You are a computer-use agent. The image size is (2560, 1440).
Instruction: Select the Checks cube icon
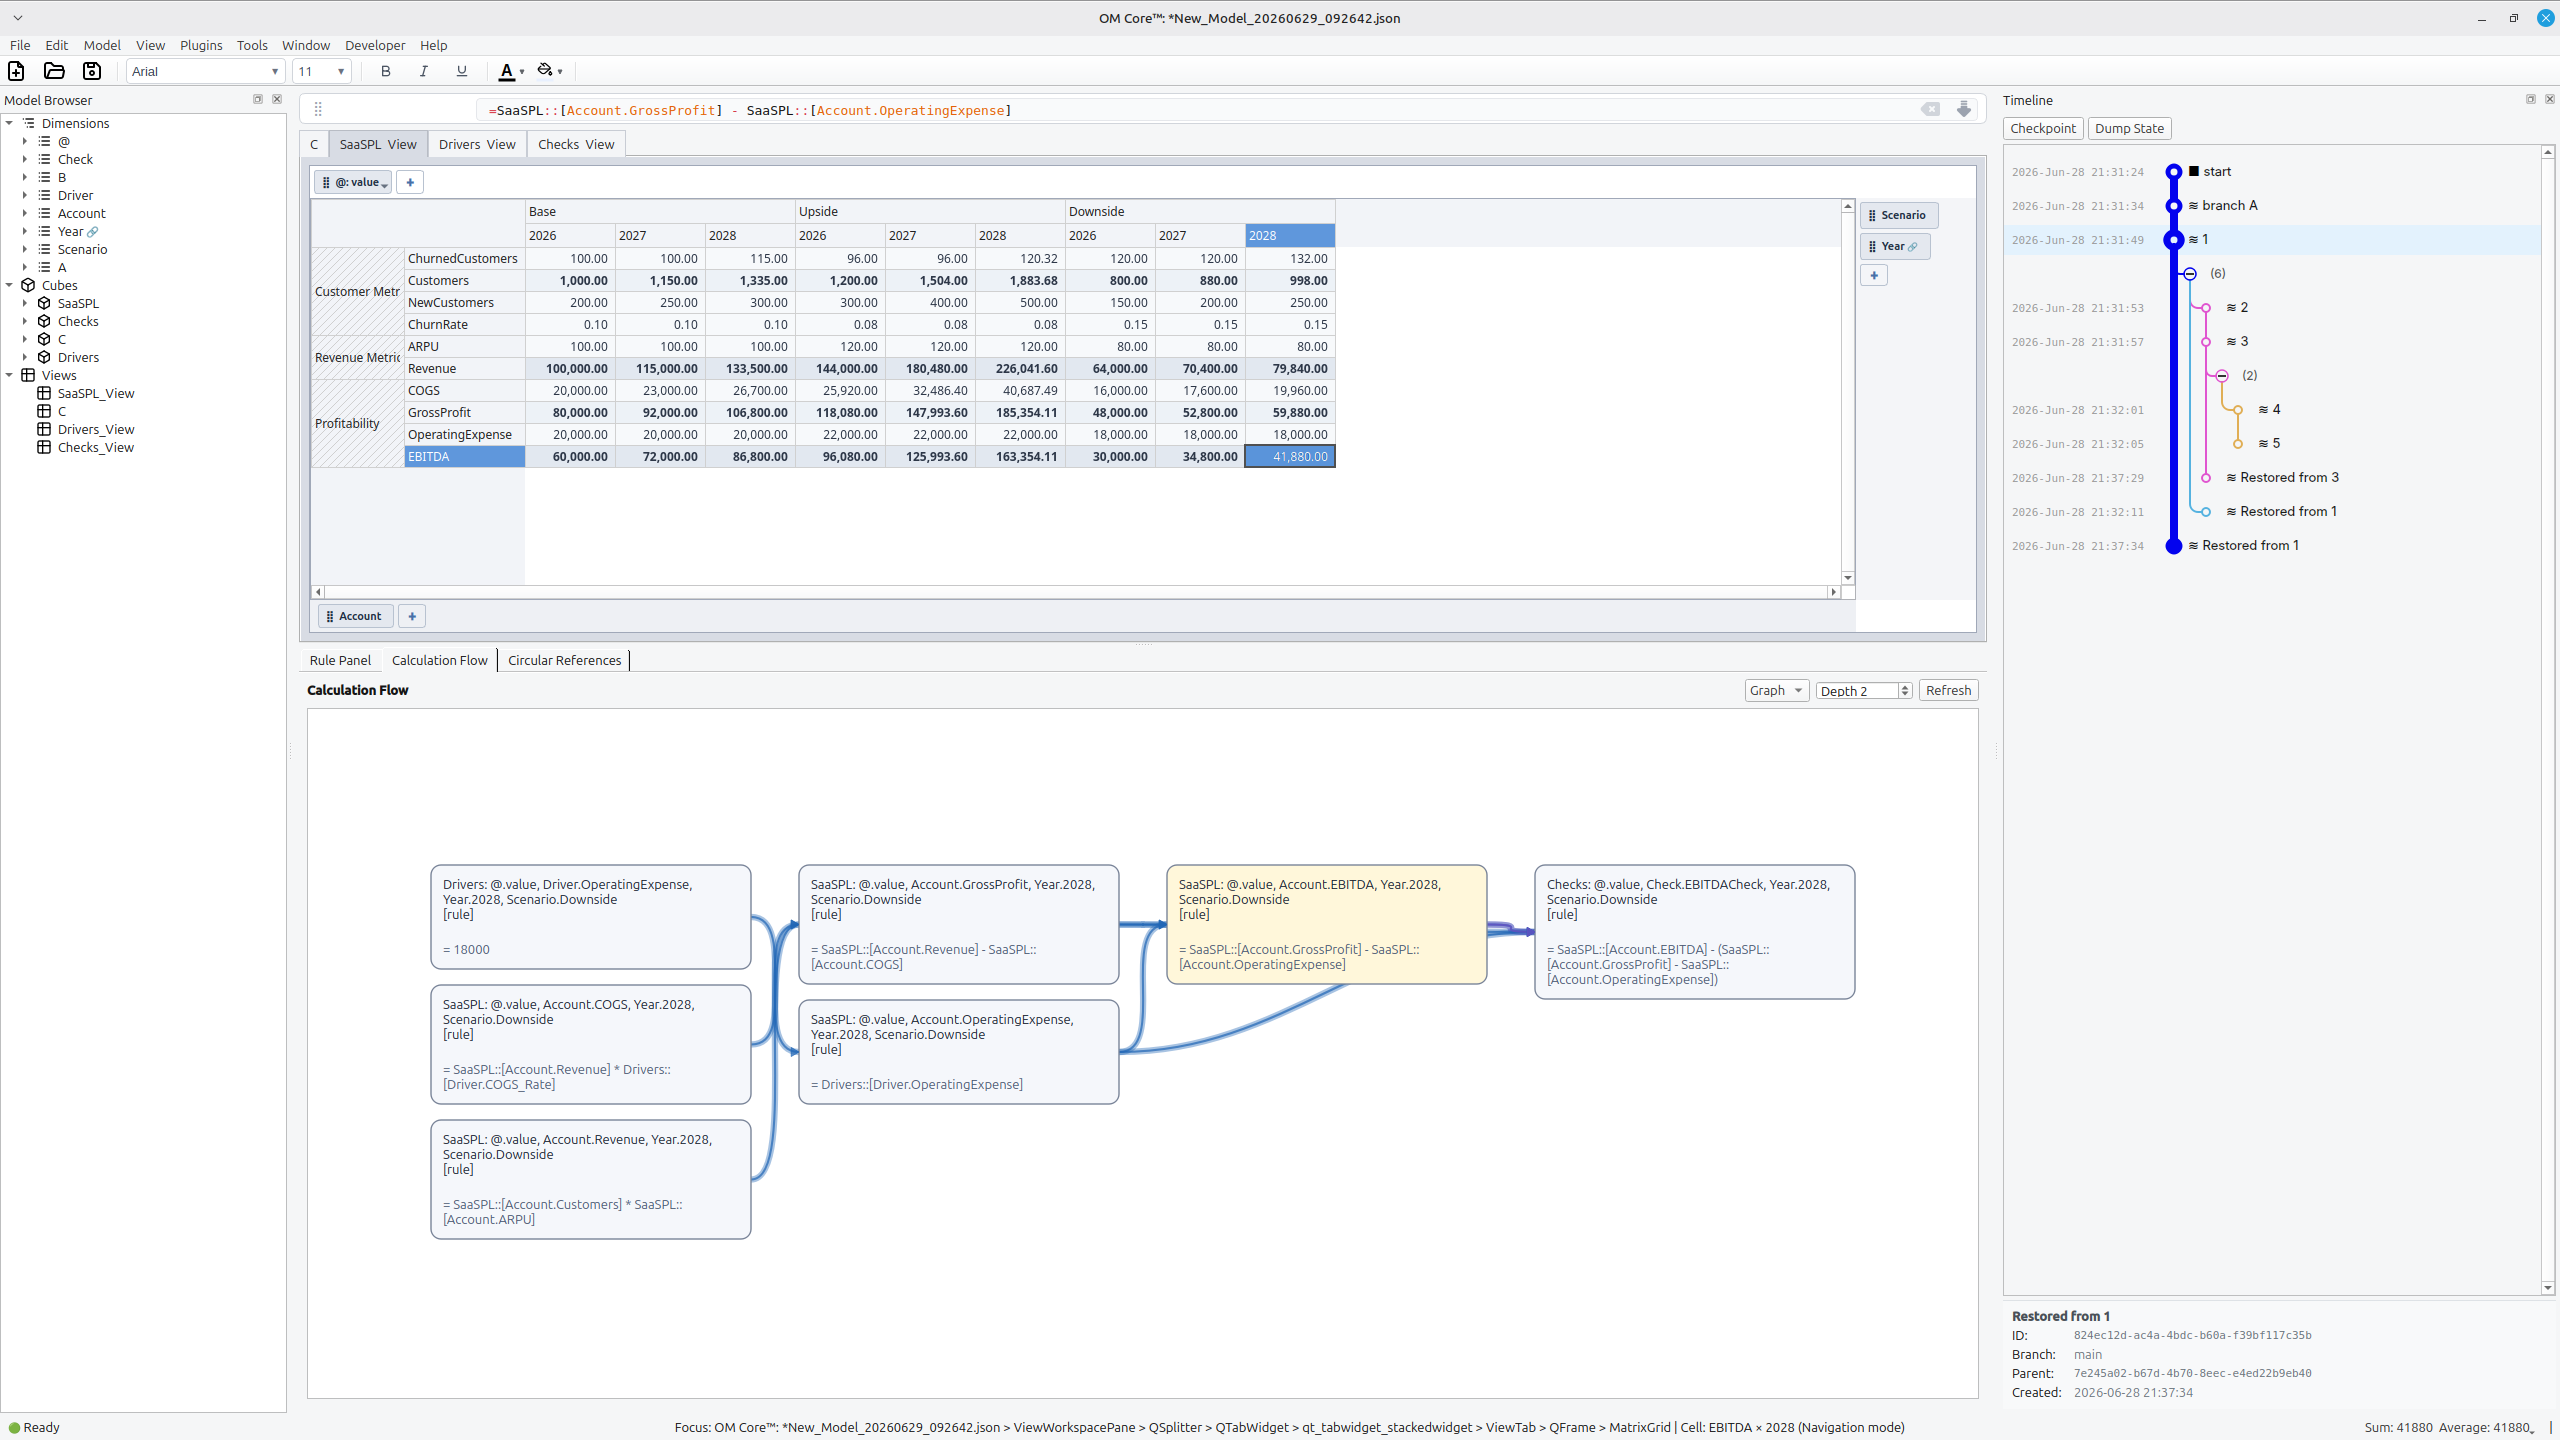[44, 321]
